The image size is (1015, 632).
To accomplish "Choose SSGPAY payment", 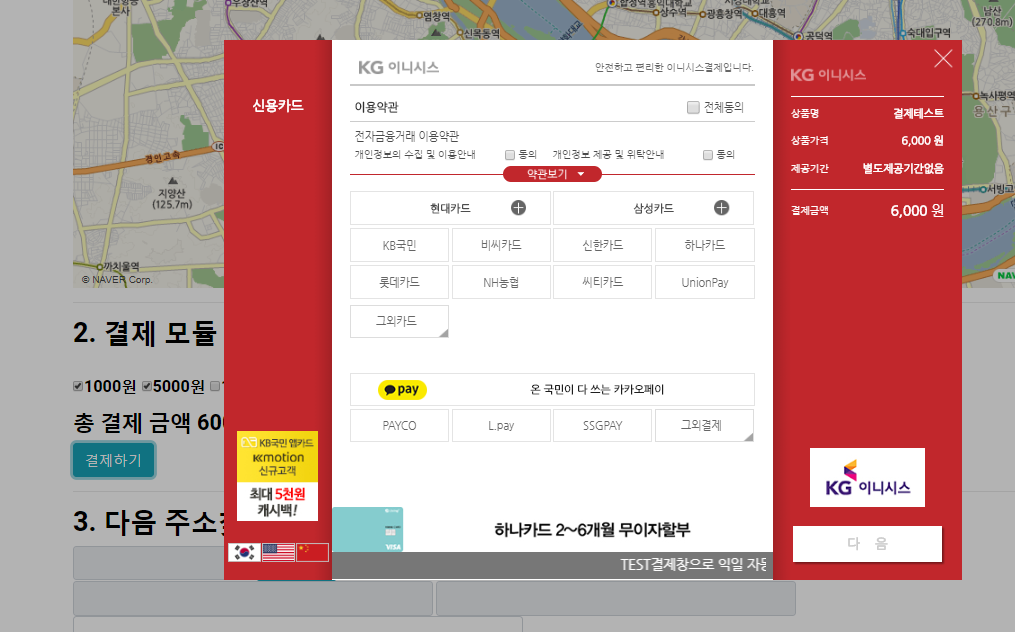I will pyautogui.click(x=603, y=425).
